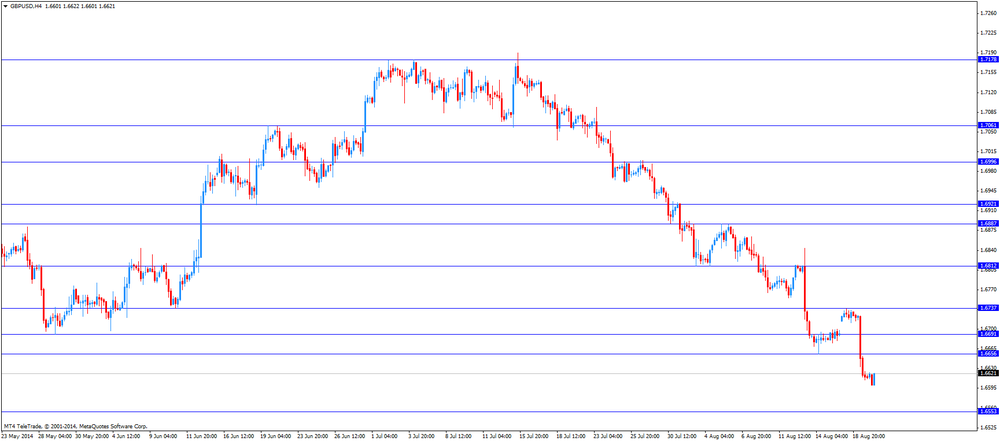Click the 8 Jul 12:00 time label
This screenshot has width=1000, height=441.
[x=461, y=437]
